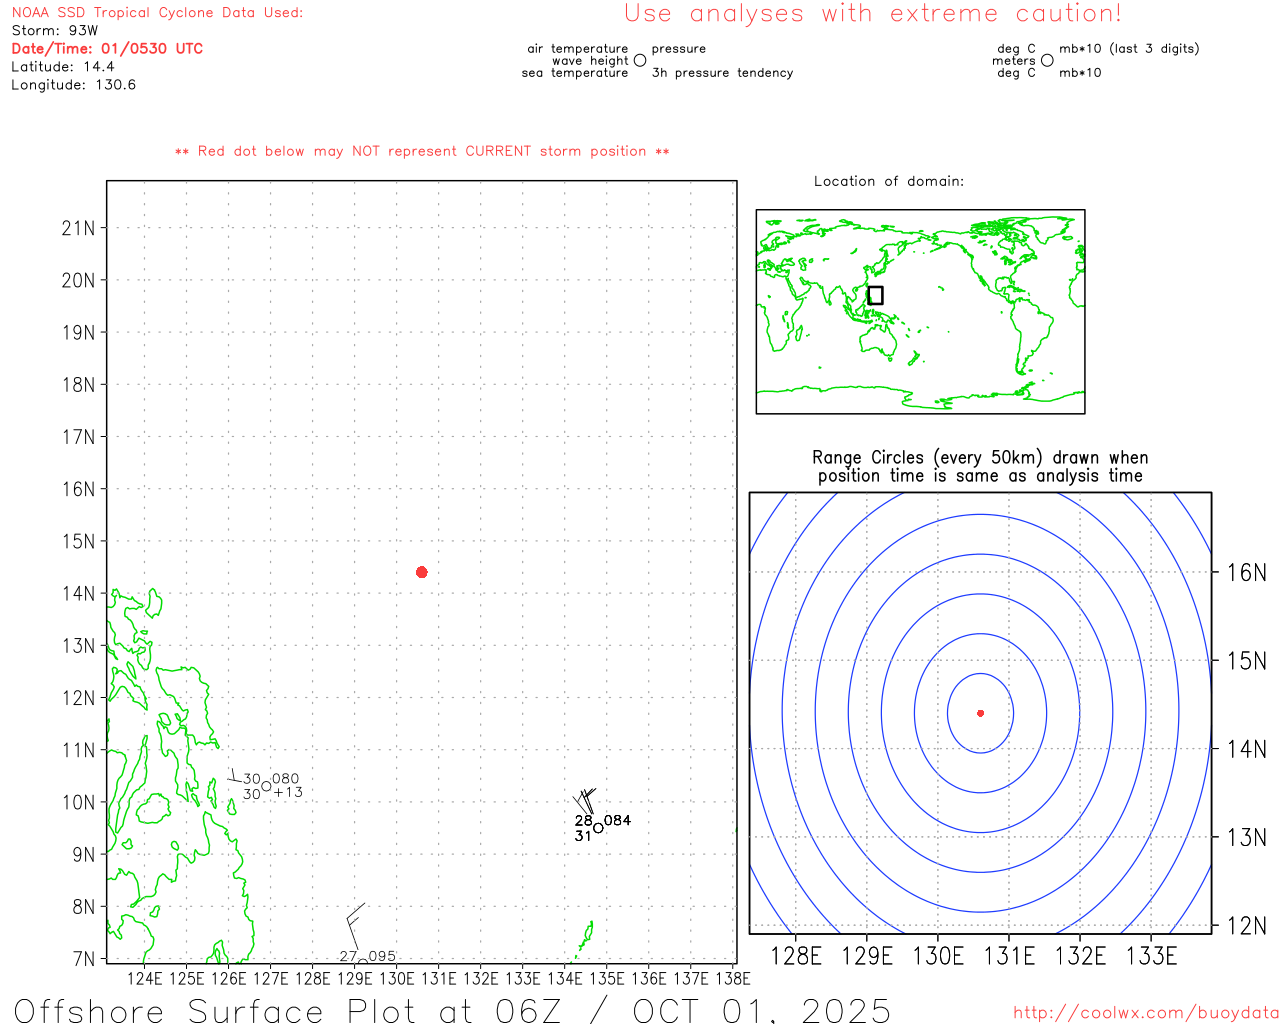The width and height of the screenshot is (1280, 1024).
Task: Click the NOAA SSD Tropical Cyclone Data heading
Action: pyautogui.click(x=157, y=13)
